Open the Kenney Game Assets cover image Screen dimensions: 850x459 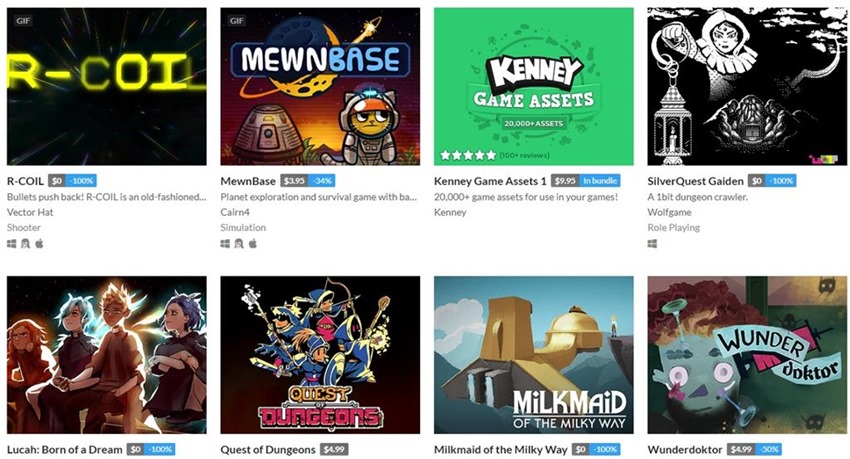click(533, 86)
